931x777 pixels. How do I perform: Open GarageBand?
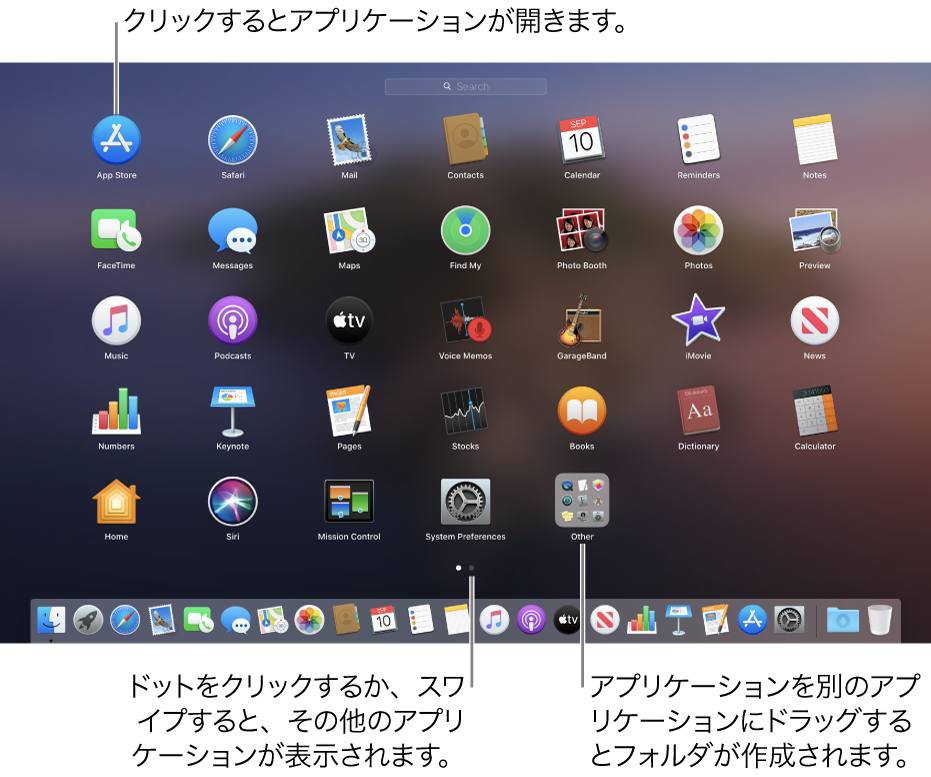(x=582, y=321)
